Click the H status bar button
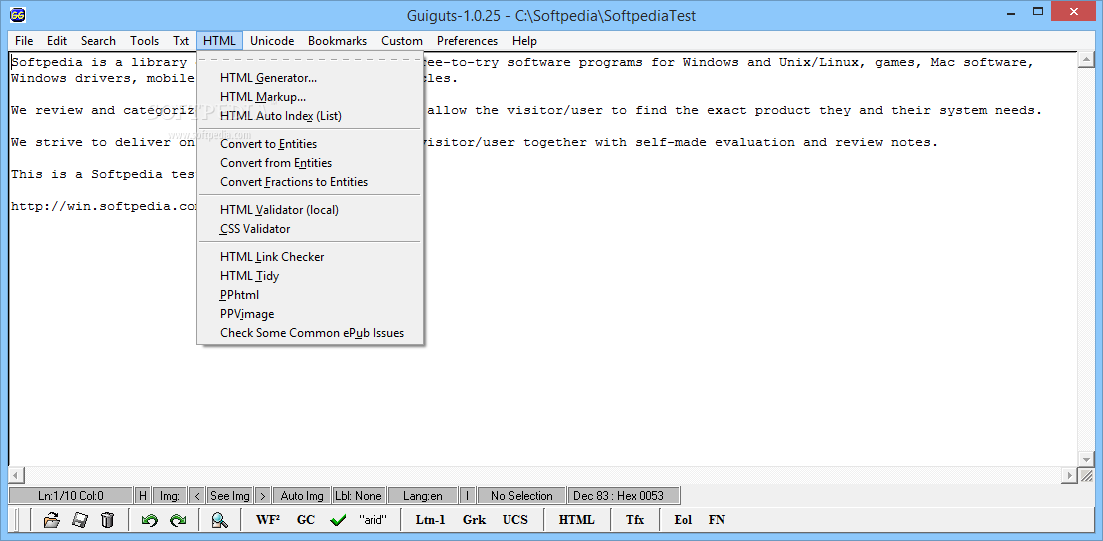Screen dimensions: 1103x541 (143, 496)
